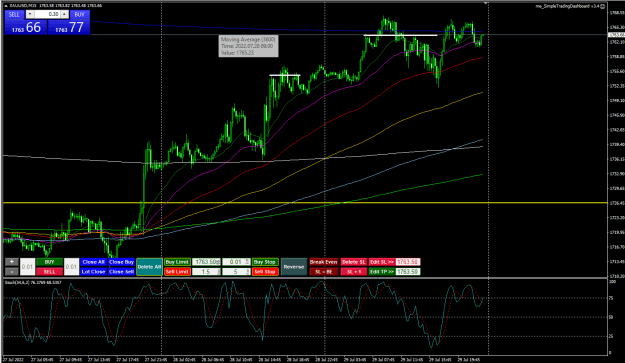Click the Close All button
The image size is (625, 363).
pos(93,262)
